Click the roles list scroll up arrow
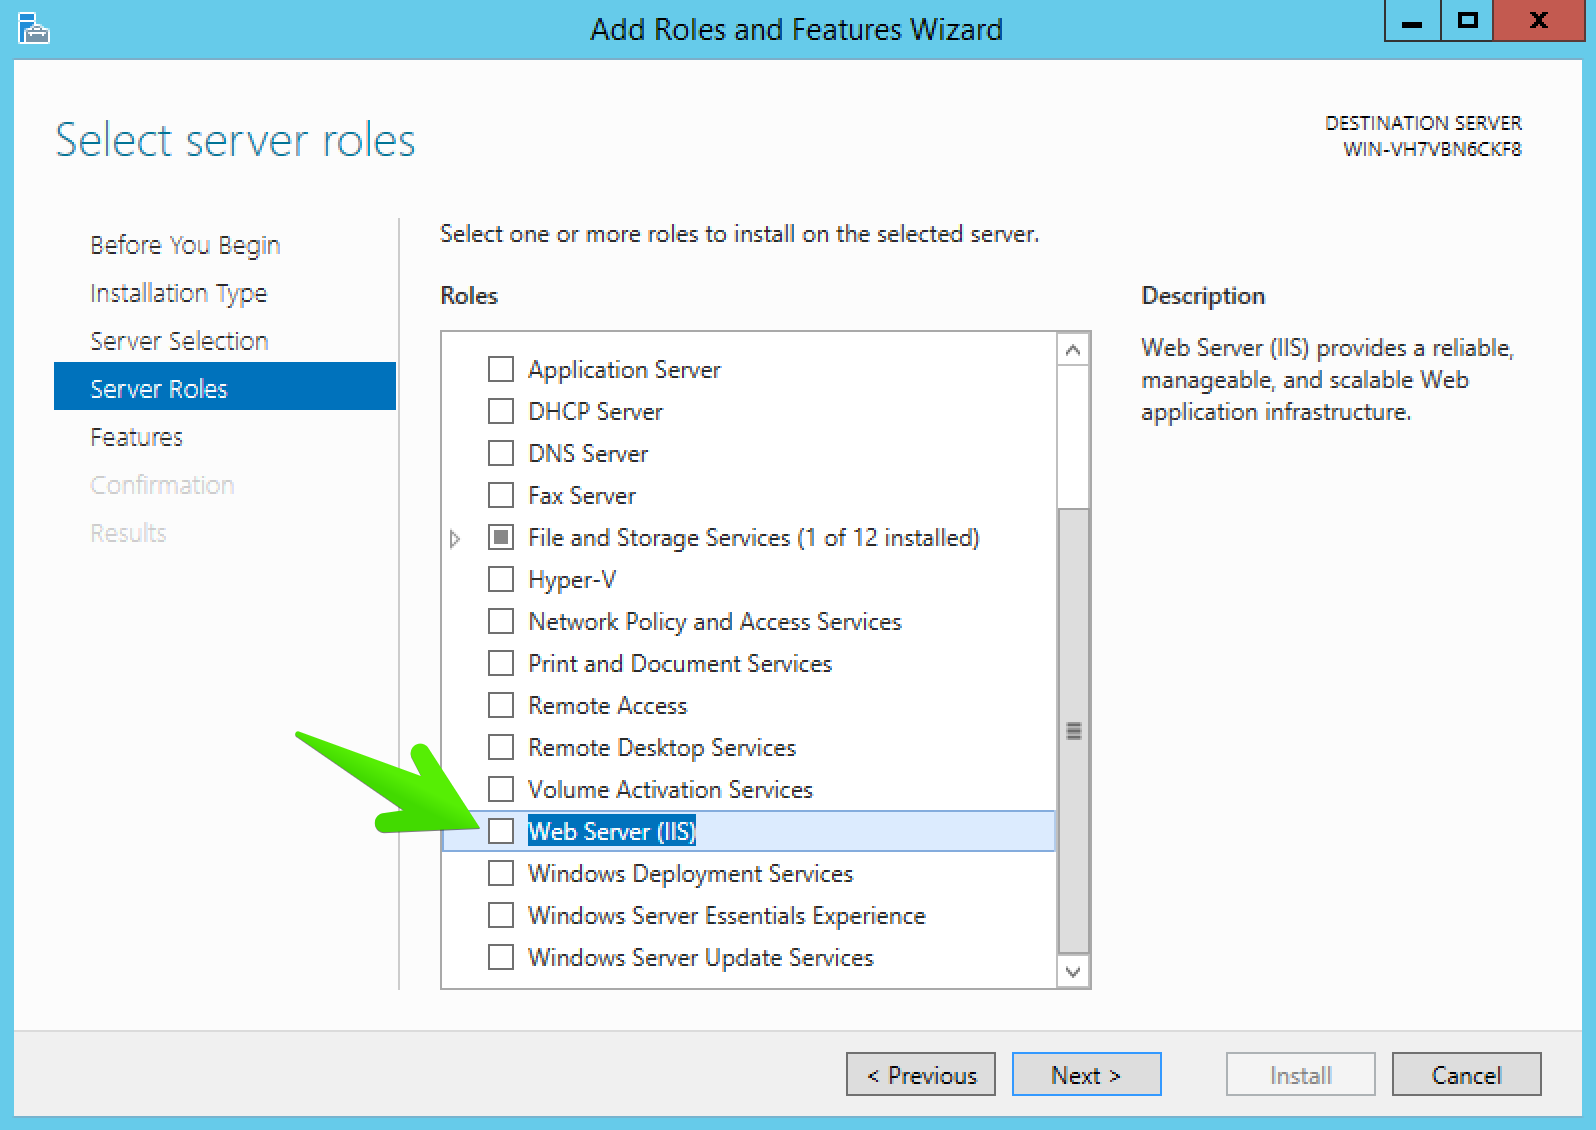This screenshot has height=1130, width=1596. pyautogui.click(x=1073, y=350)
